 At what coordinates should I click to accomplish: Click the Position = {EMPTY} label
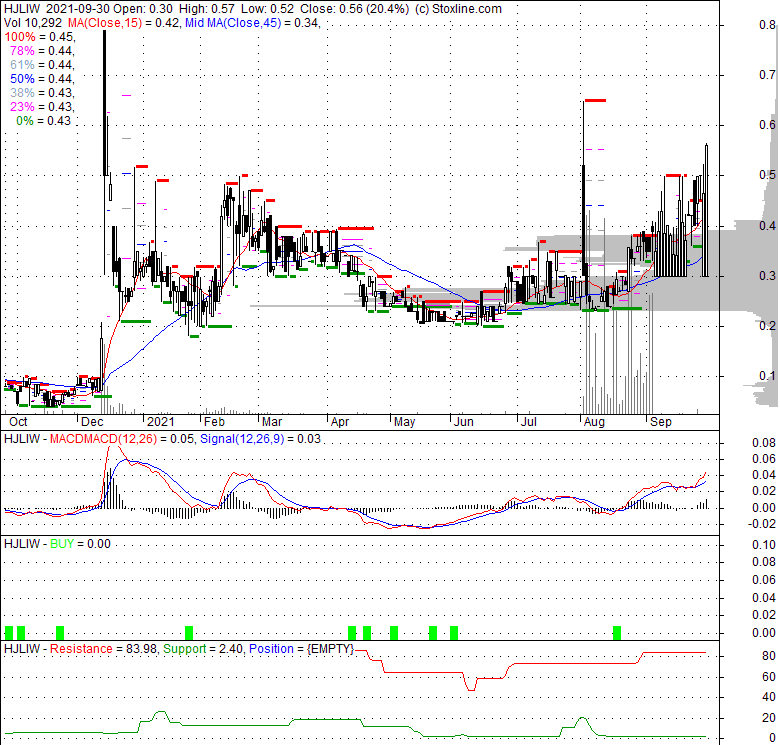click(301, 649)
